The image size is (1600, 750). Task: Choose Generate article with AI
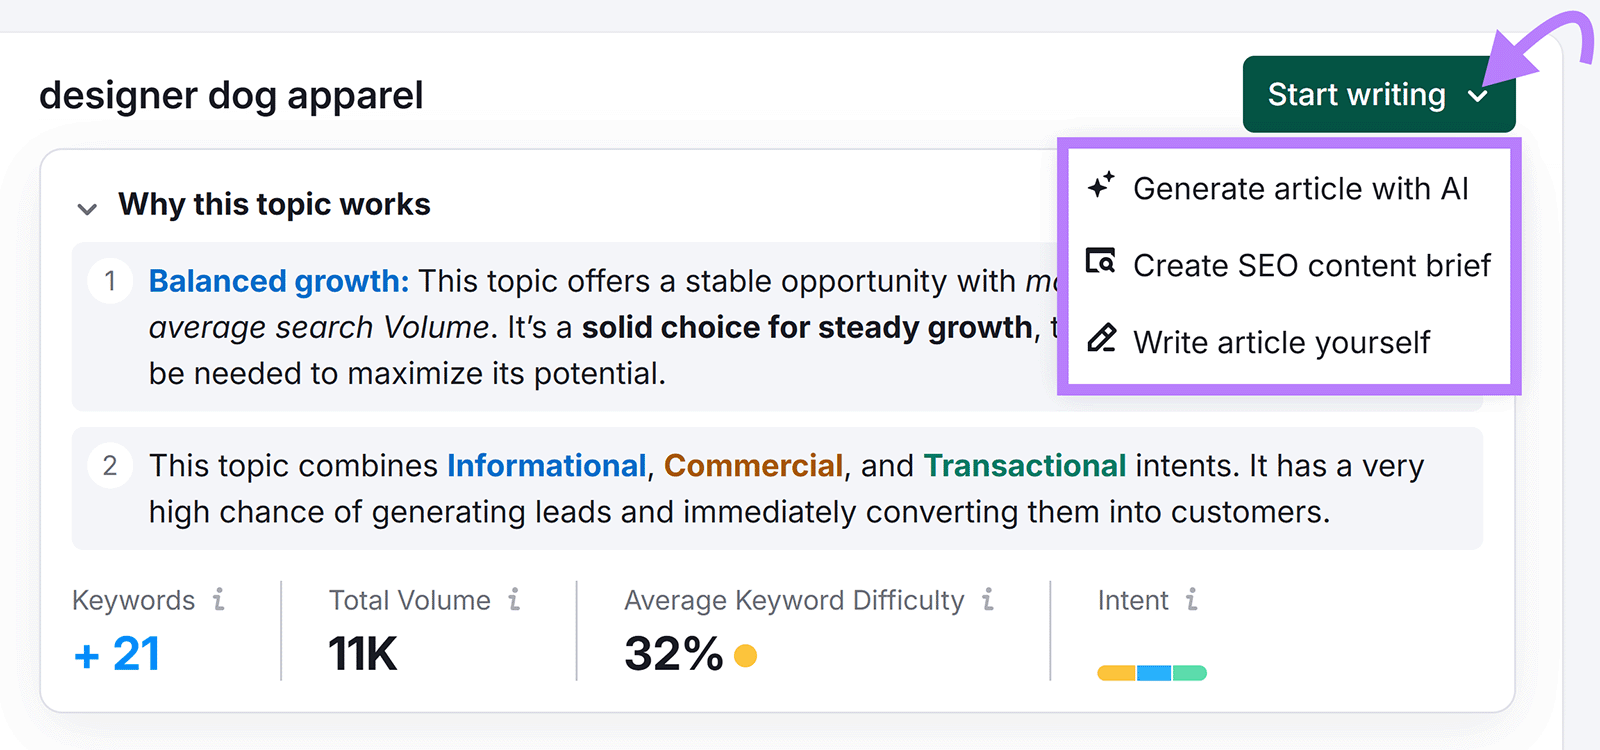tap(1301, 188)
